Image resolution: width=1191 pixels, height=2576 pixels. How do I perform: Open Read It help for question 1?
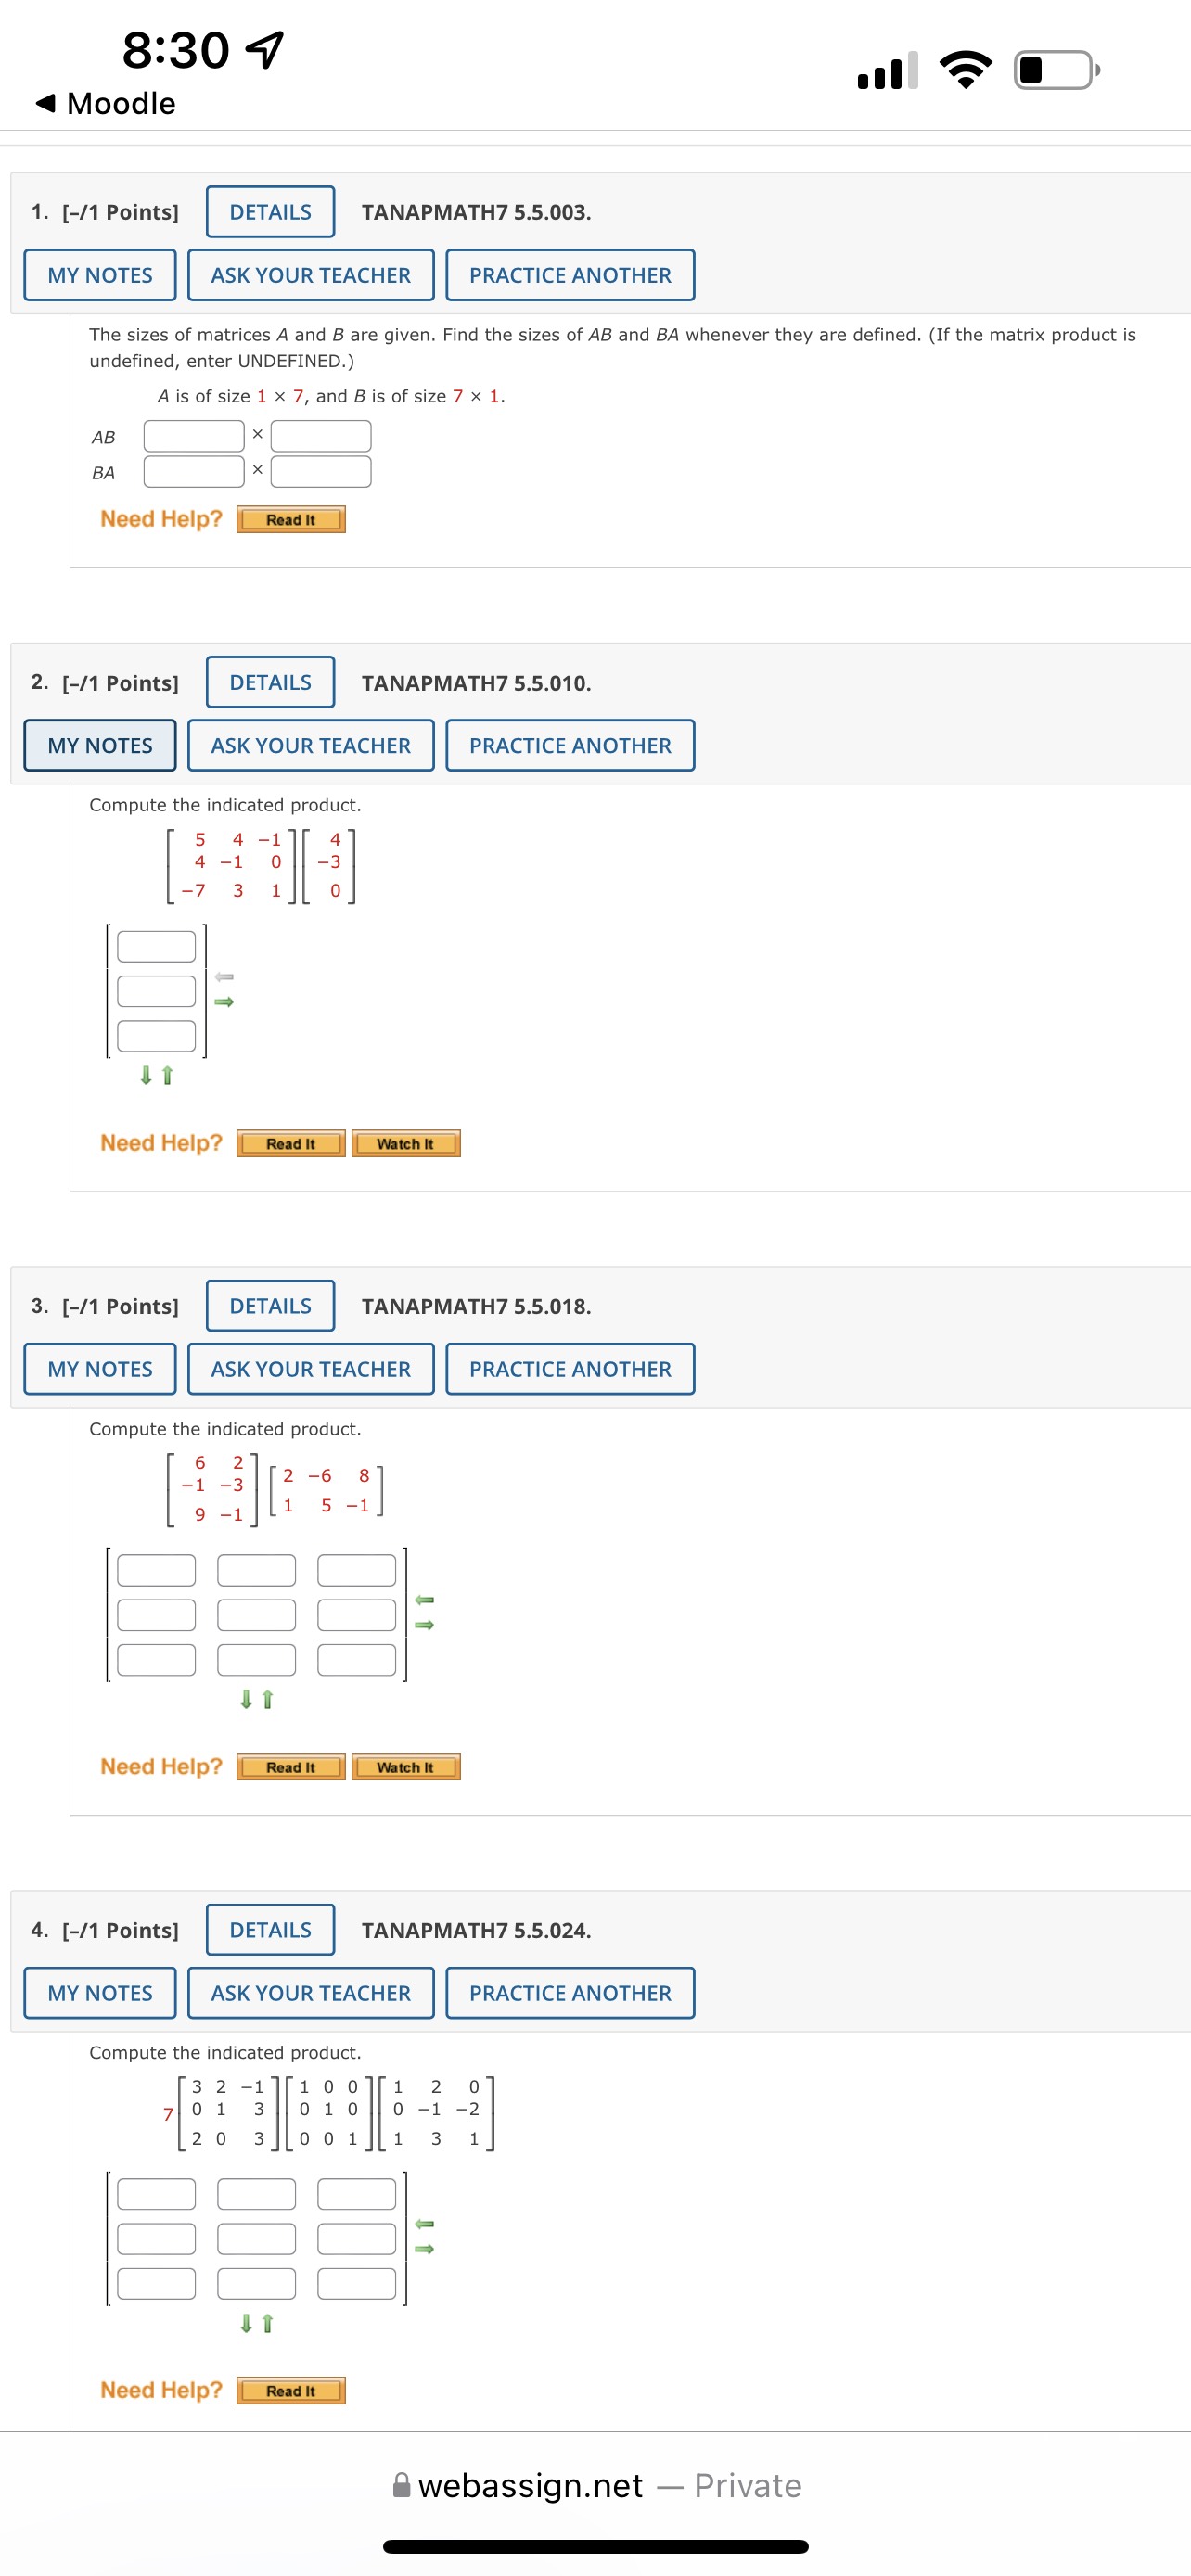pyautogui.click(x=291, y=520)
